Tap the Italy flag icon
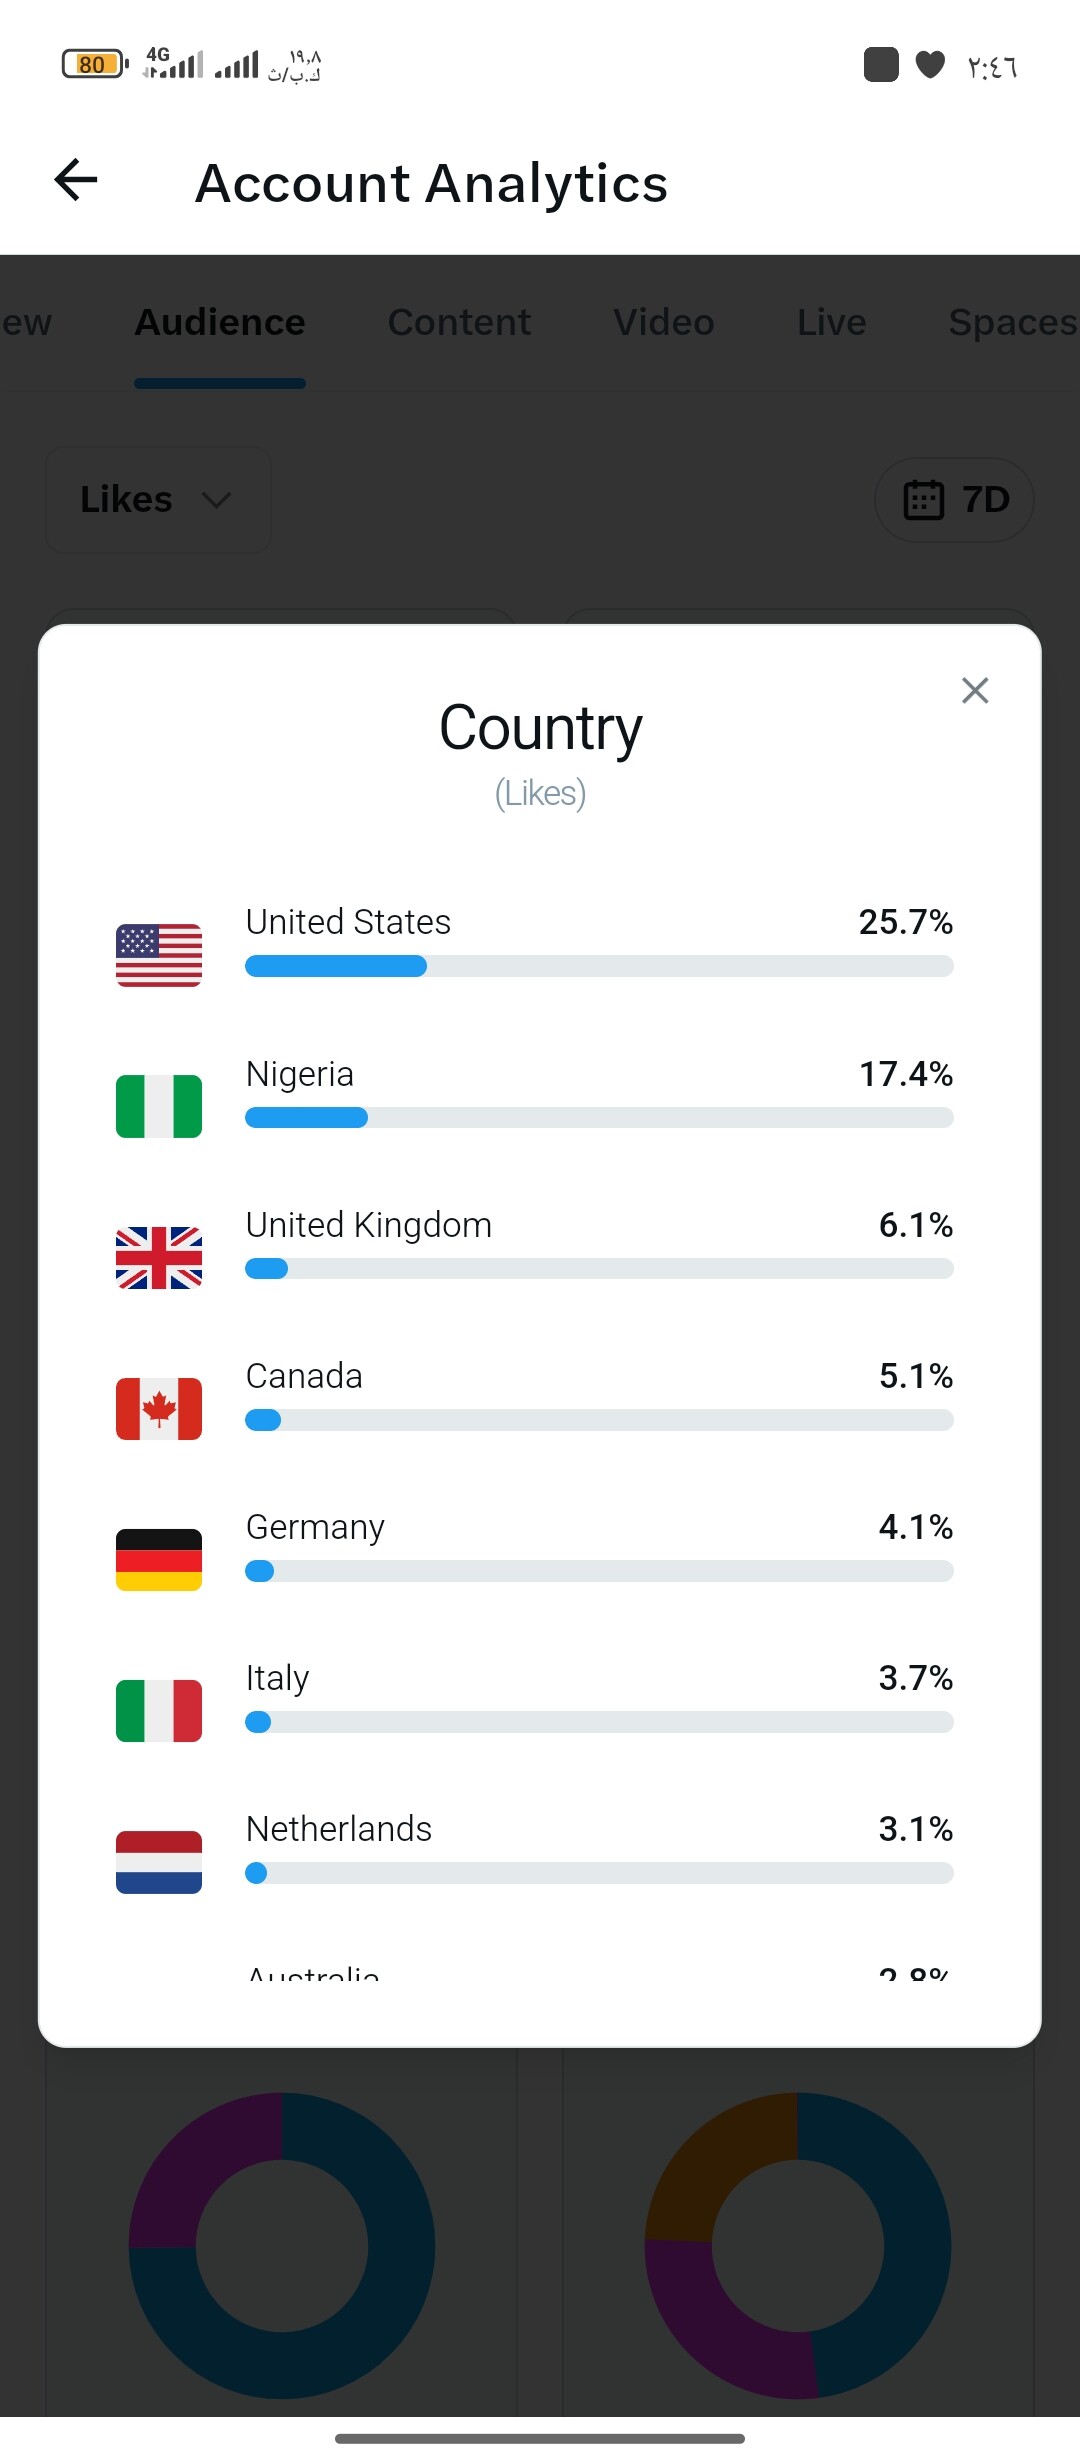This screenshot has width=1080, height=2460. [x=159, y=1710]
